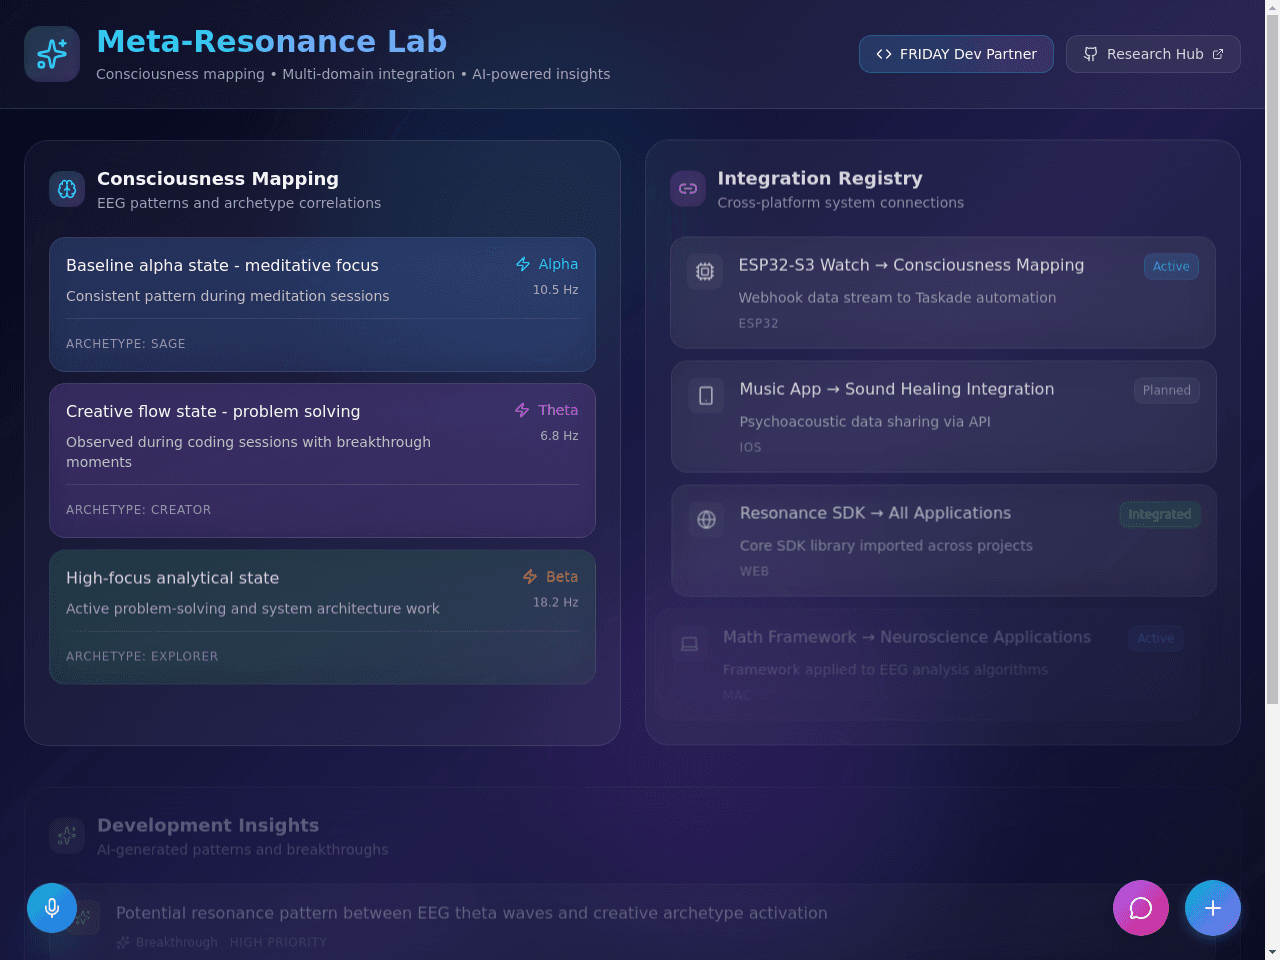The image size is (1280, 960).
Task: Click the code brackets icon in FRIDAY button
Action: pyautogui.click(x=884, y=54)
